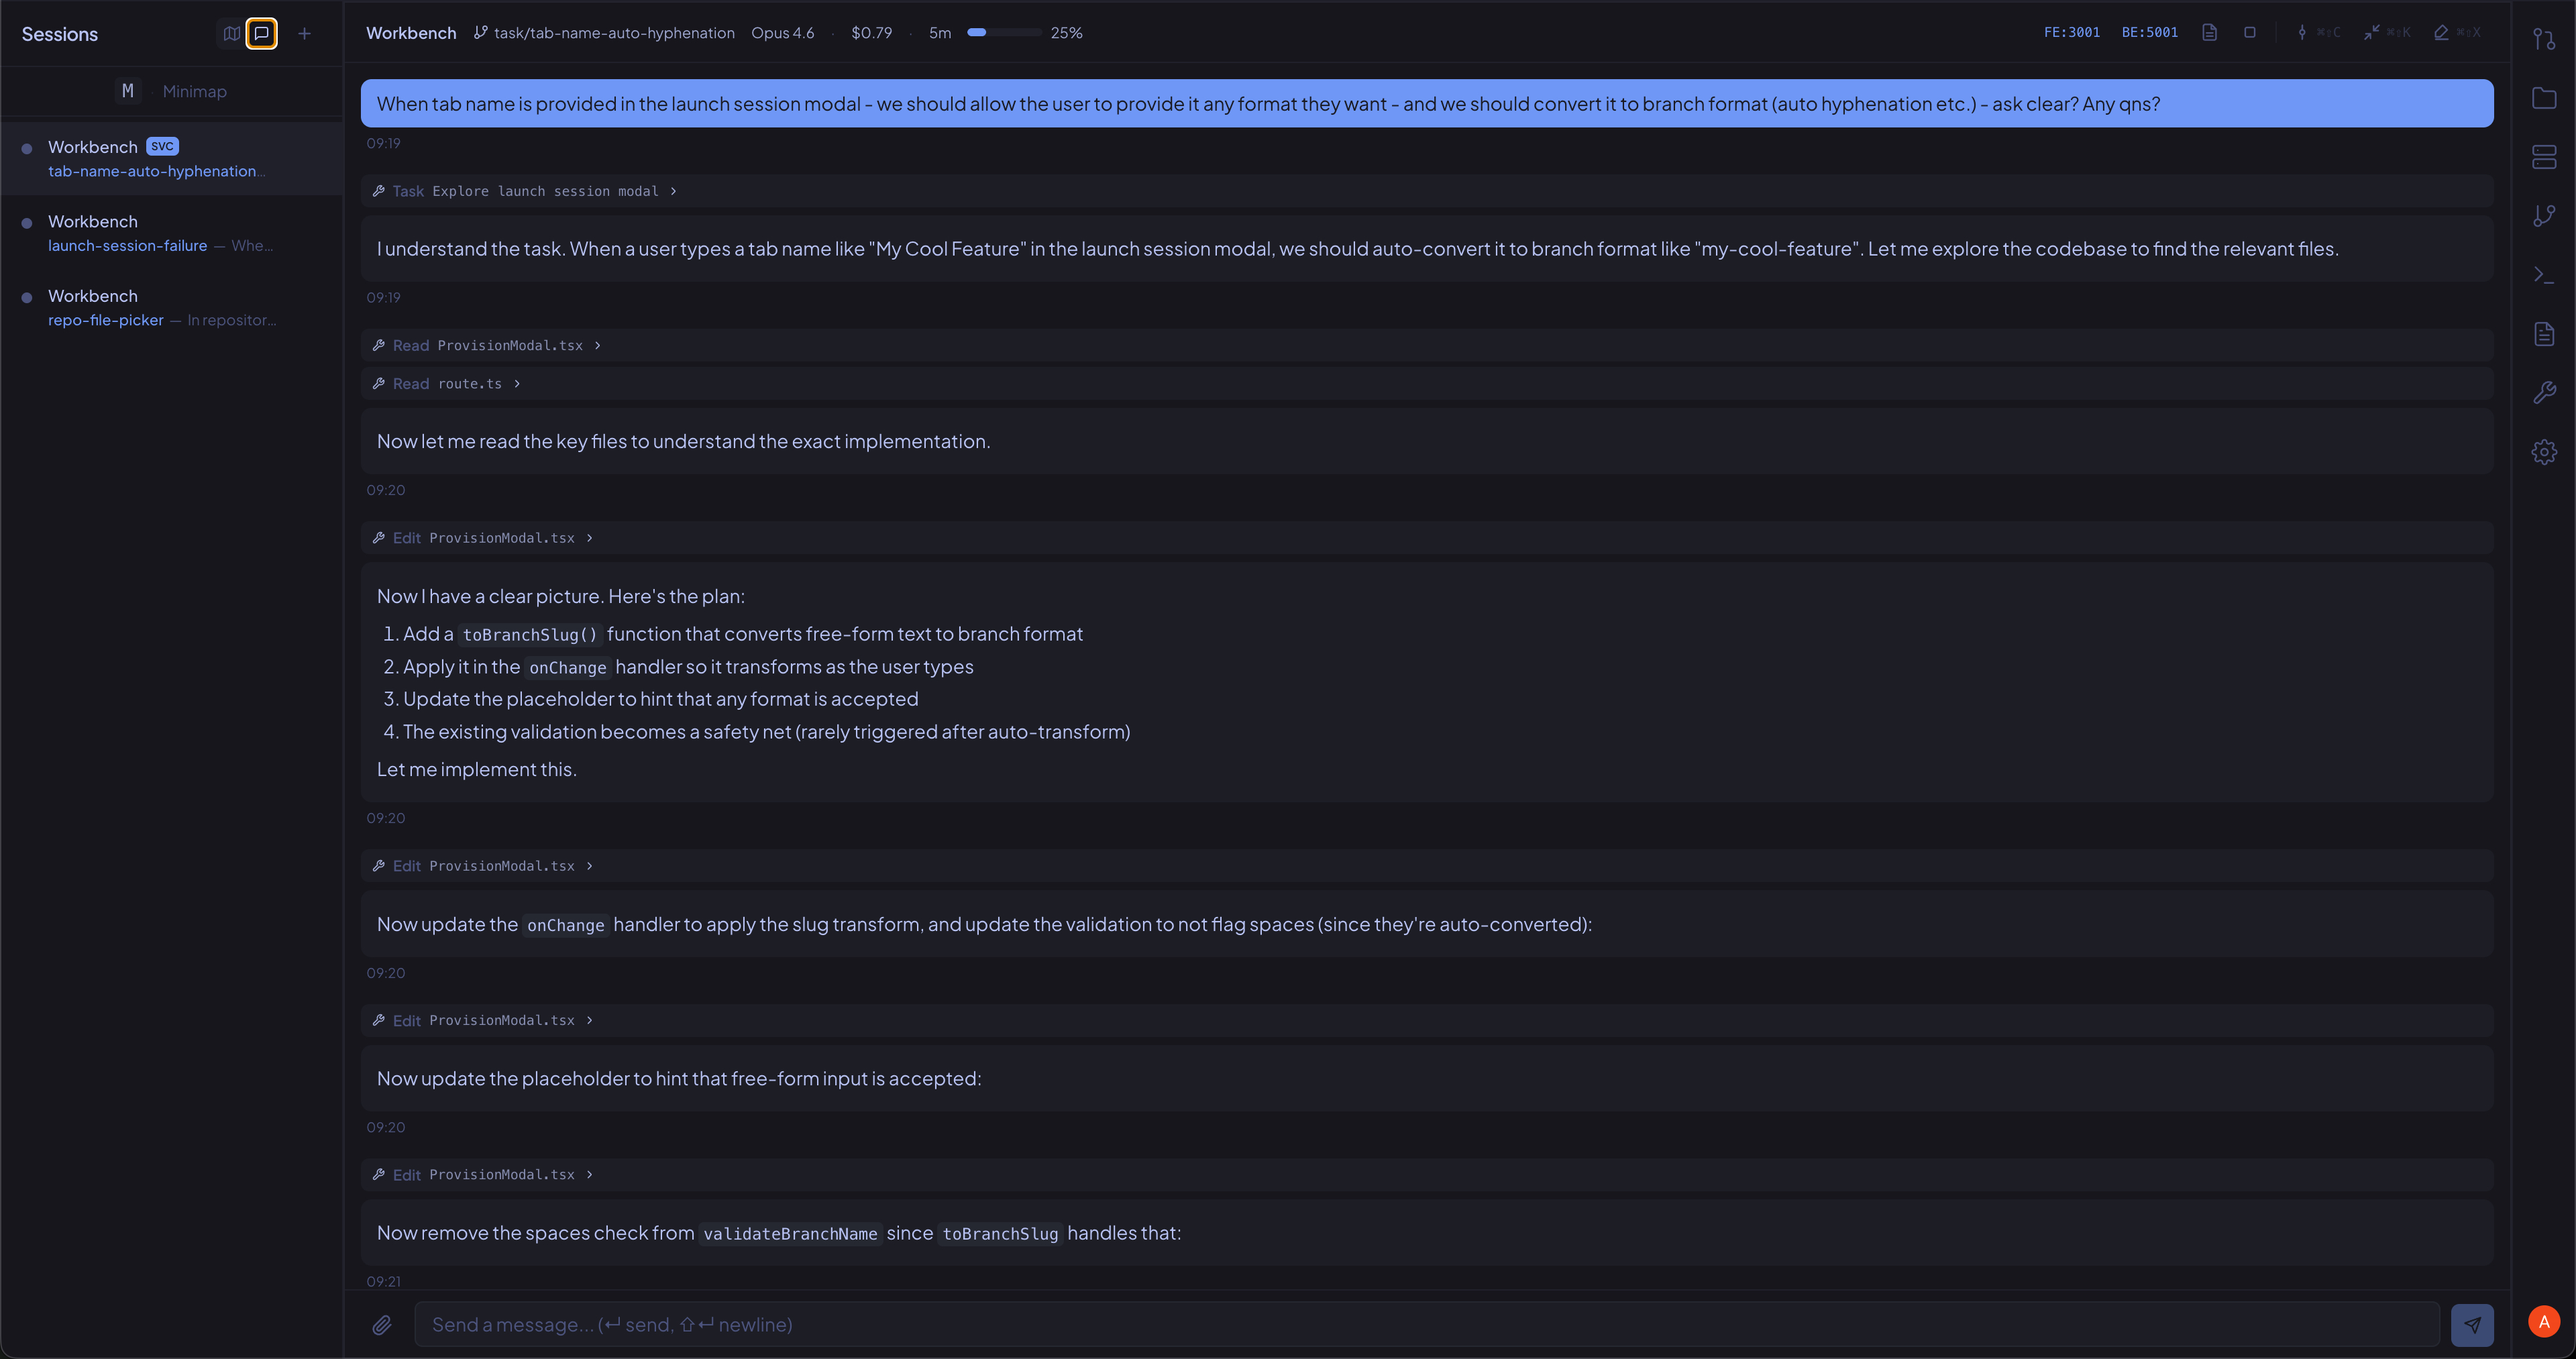Adjust the 25% context usage slider
The width and height of the screenshot is (2576, 1359).
1003,32
